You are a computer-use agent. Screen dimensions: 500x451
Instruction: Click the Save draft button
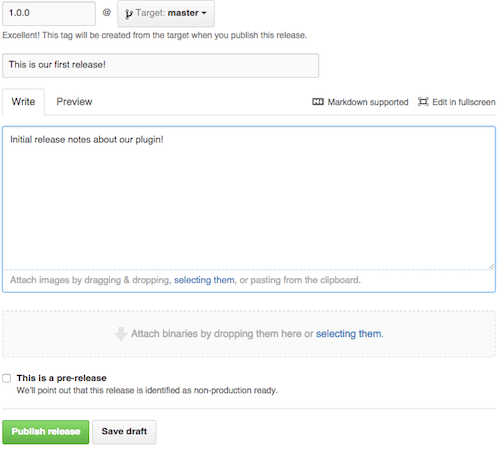pyautogui.click(x=124, y=432)
